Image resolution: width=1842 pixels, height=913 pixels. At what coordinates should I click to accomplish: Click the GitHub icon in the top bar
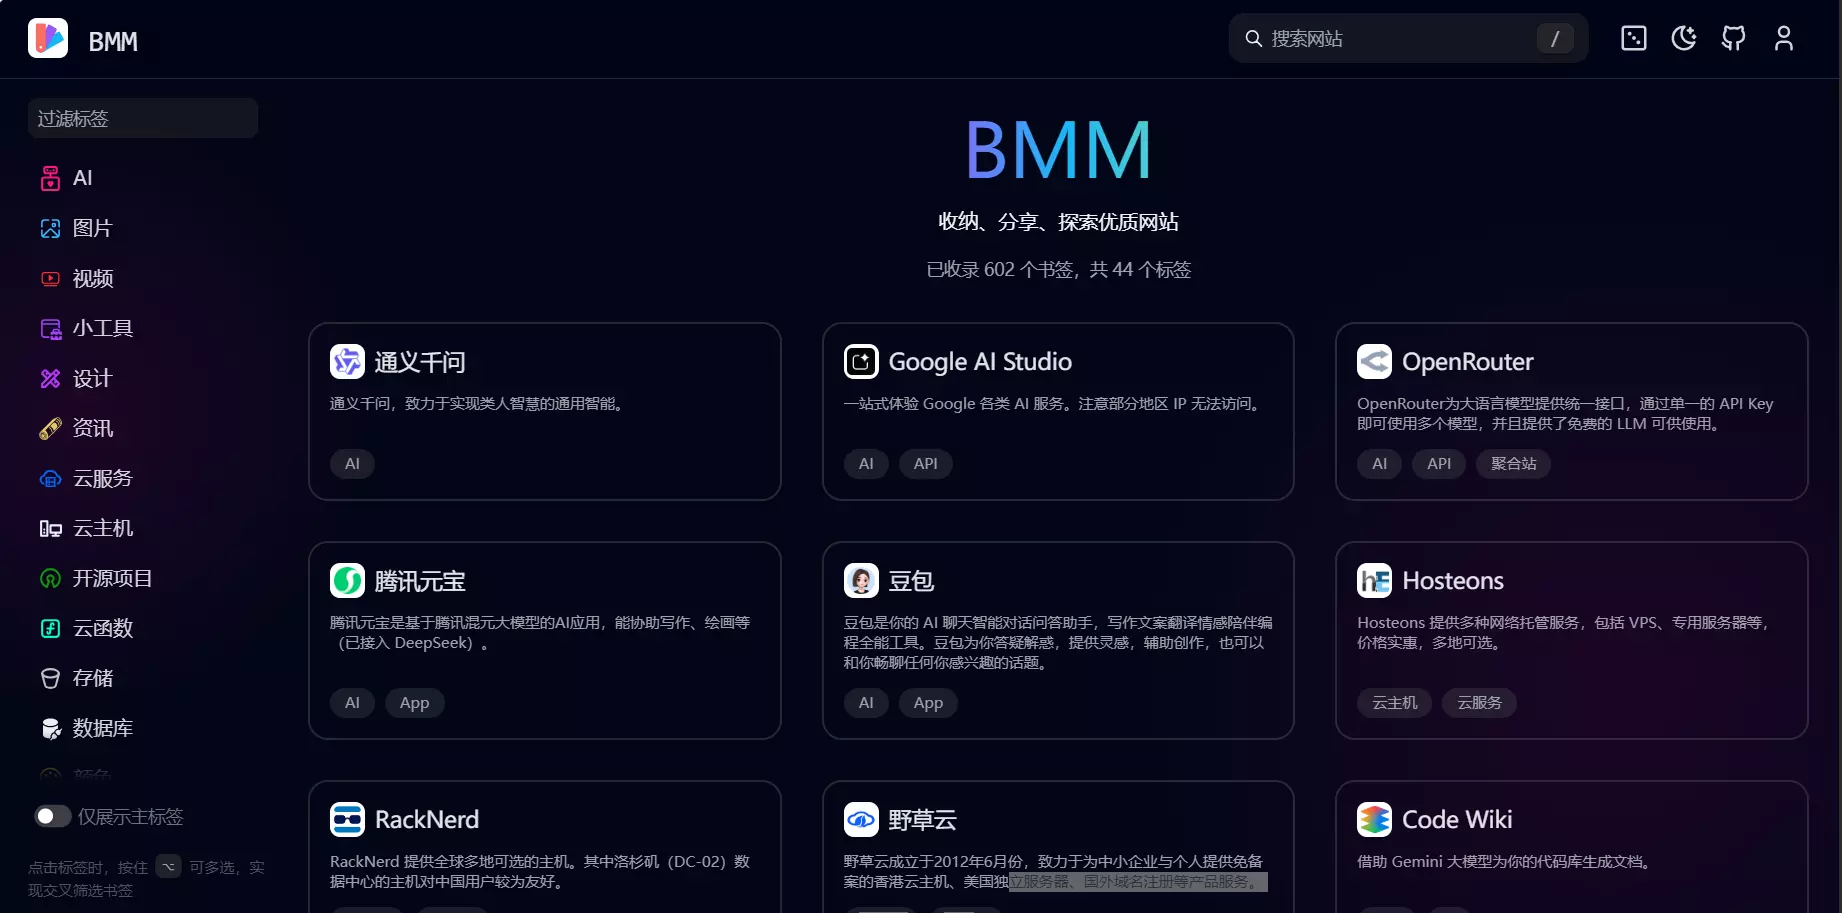tap(1733, 38)
